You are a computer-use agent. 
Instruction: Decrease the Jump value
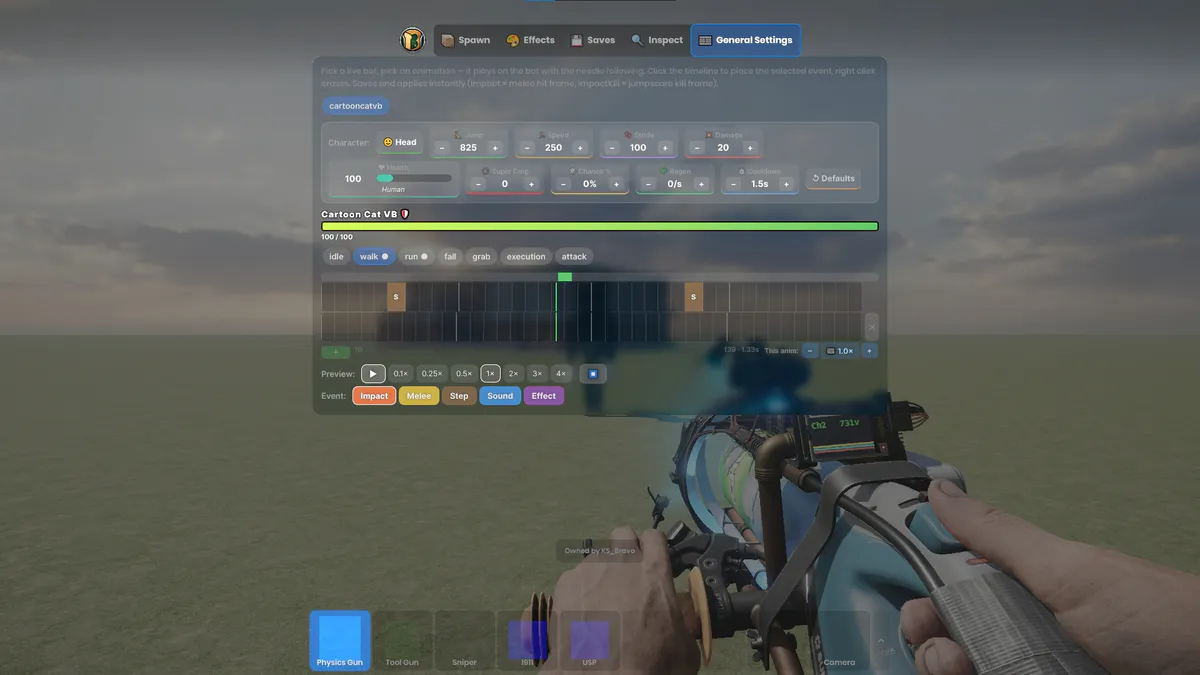click(442, 148)
